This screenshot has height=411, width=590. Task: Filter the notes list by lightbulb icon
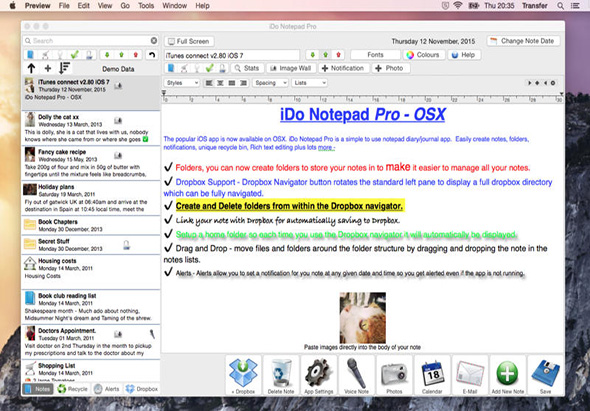[x=60, y=55]
